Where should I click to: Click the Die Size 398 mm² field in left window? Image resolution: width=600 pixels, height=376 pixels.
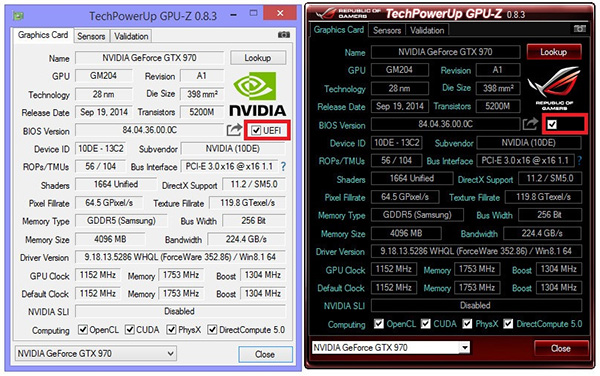coord(202,94)
